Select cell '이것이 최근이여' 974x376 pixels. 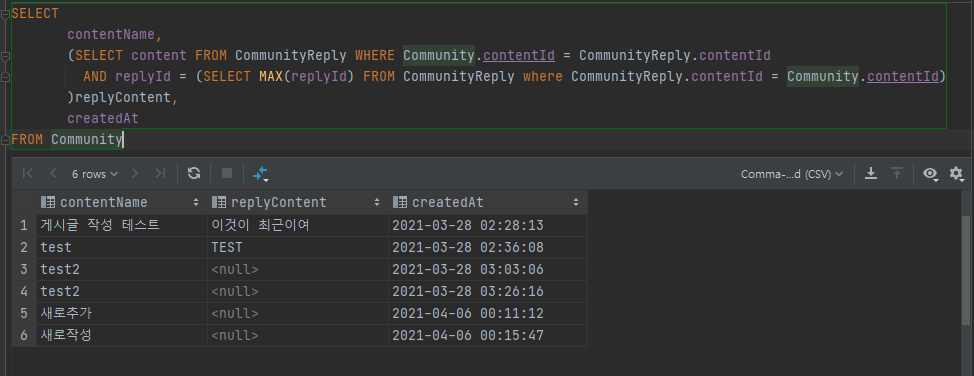(298, 225)
